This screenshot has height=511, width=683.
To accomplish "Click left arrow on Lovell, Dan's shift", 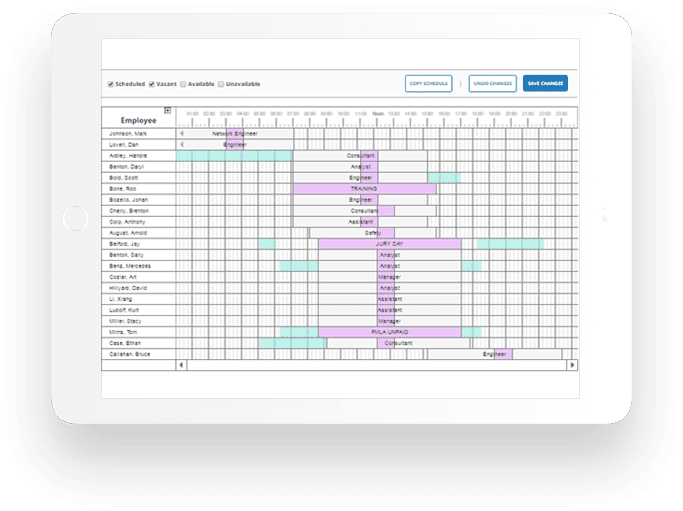I will coord(182,145).
